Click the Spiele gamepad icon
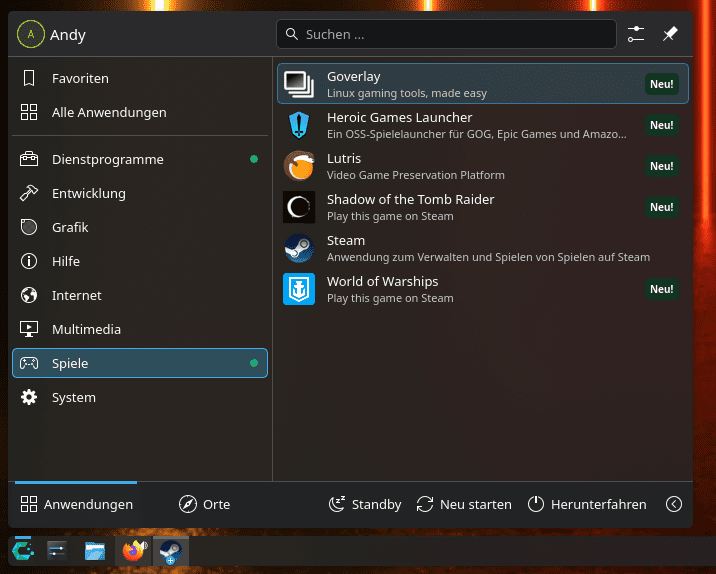This screenshot has width=716, height=574. (x=29, y=363)
